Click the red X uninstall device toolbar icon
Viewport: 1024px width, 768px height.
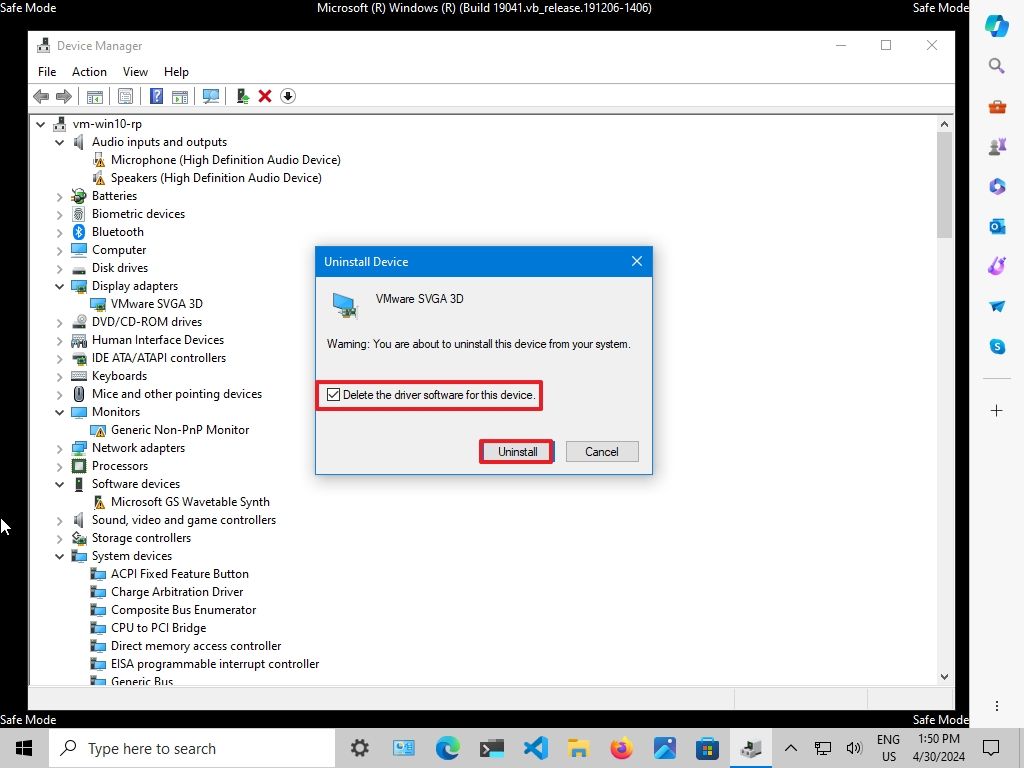click(x=265, y=96)
